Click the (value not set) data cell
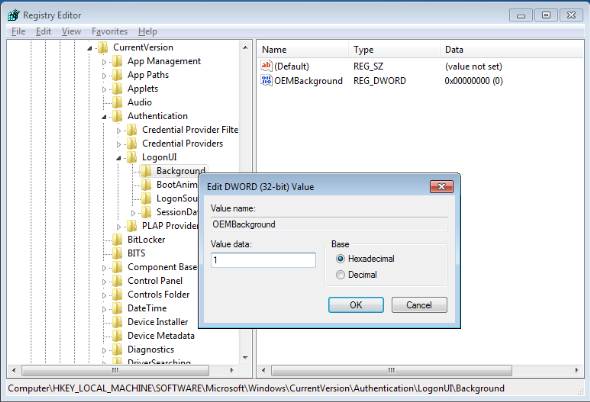This screenshot has width=590, height=402. click(473, 67)
